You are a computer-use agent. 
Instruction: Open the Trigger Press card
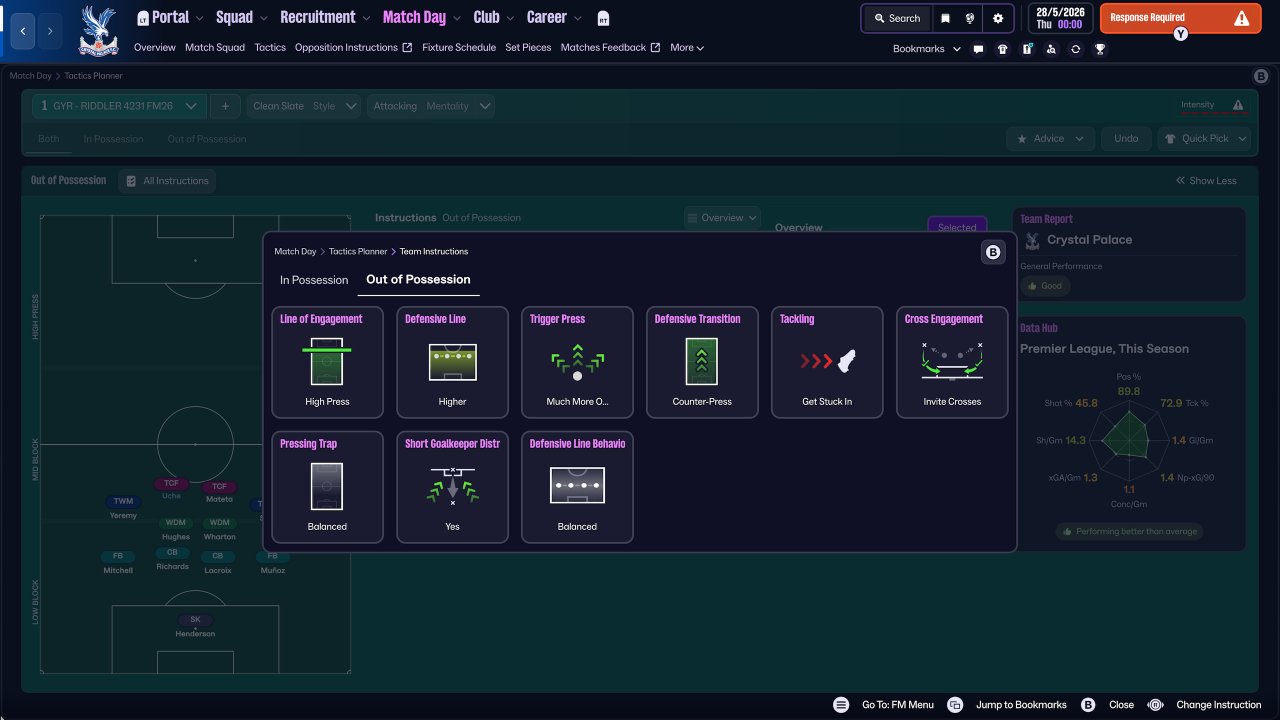(577, 362)
